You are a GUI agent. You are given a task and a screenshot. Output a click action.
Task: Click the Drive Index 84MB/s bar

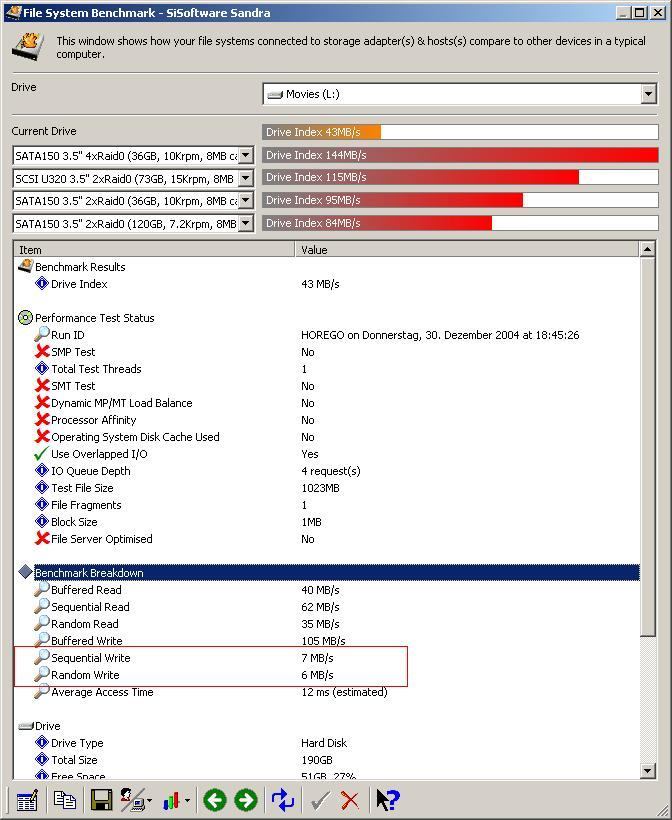tap(377, 223)
